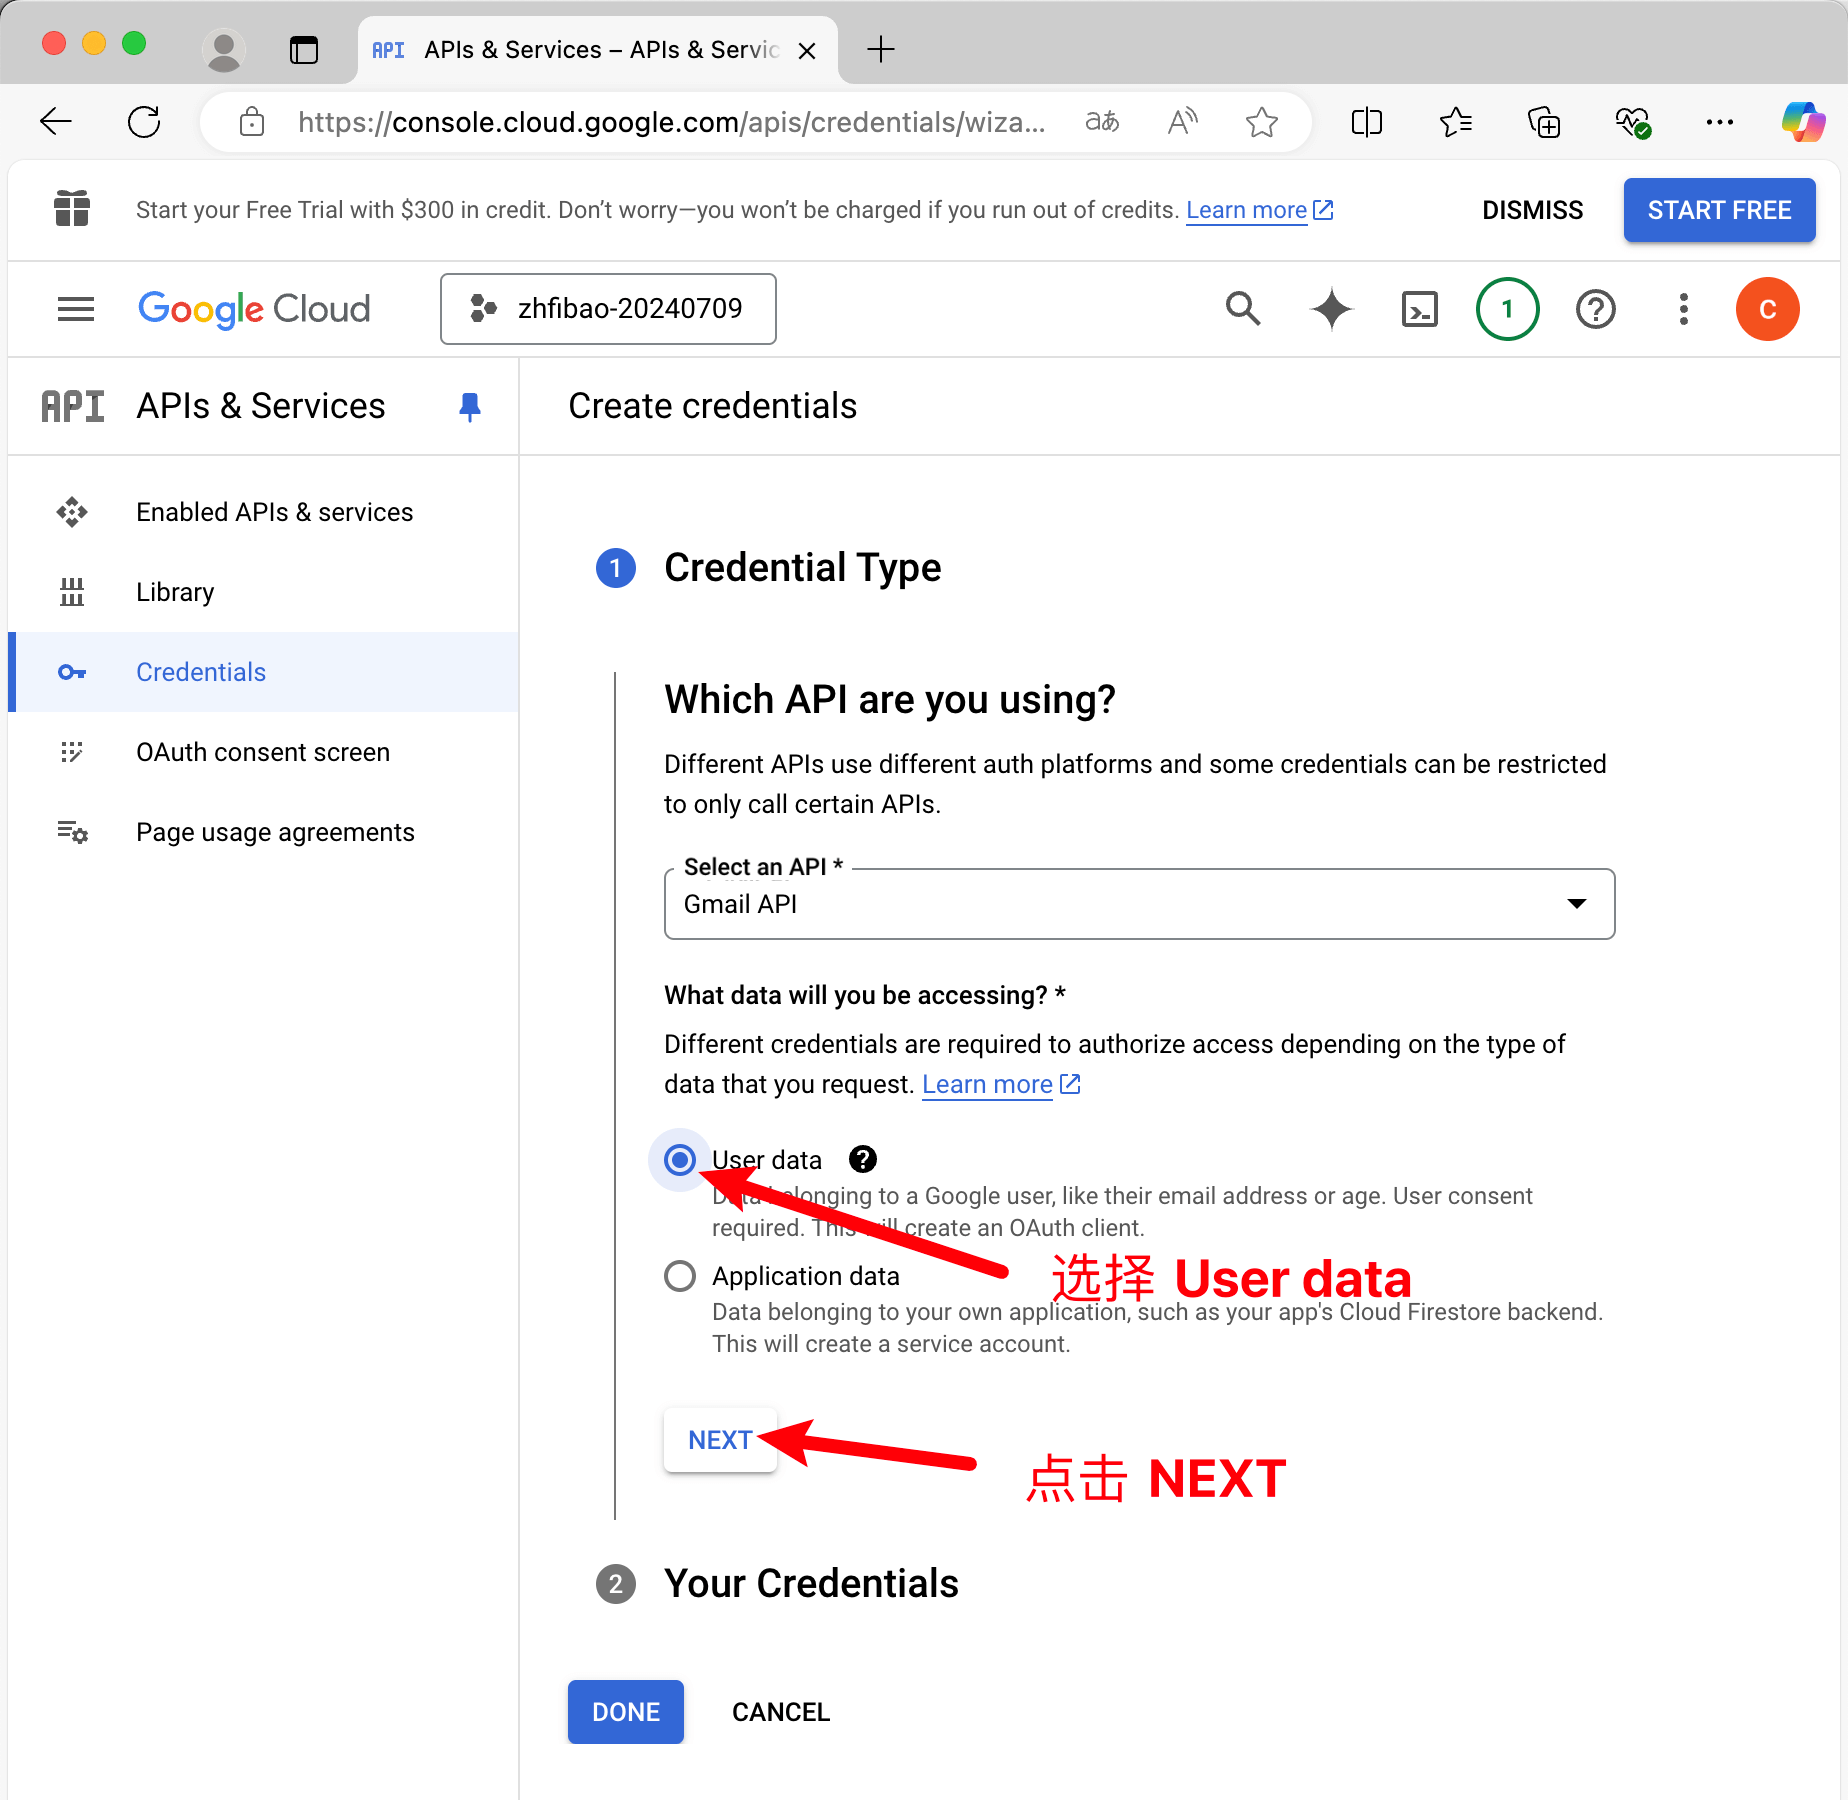Image resolution: width=1848 pixels, height=1800 pixels.
Task: Enable Read aloud icon in address bar
Action: click(1182, 122)
